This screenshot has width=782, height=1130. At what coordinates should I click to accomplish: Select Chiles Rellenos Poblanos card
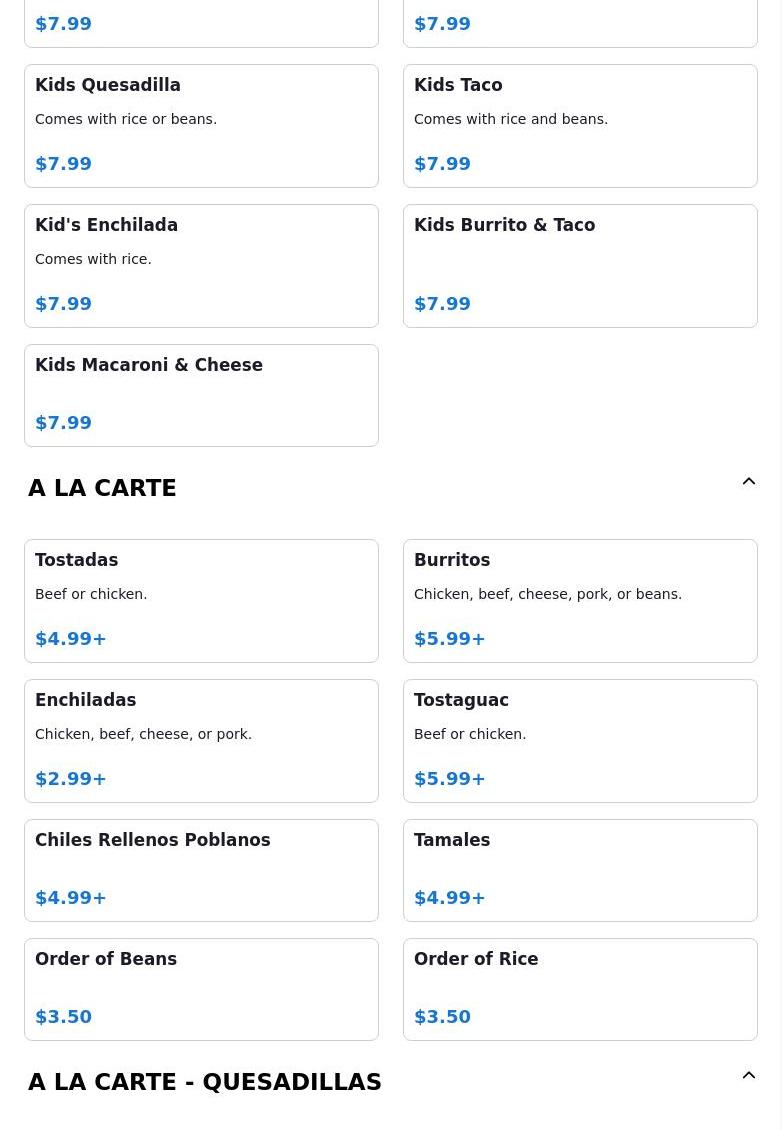coord(201,871)
